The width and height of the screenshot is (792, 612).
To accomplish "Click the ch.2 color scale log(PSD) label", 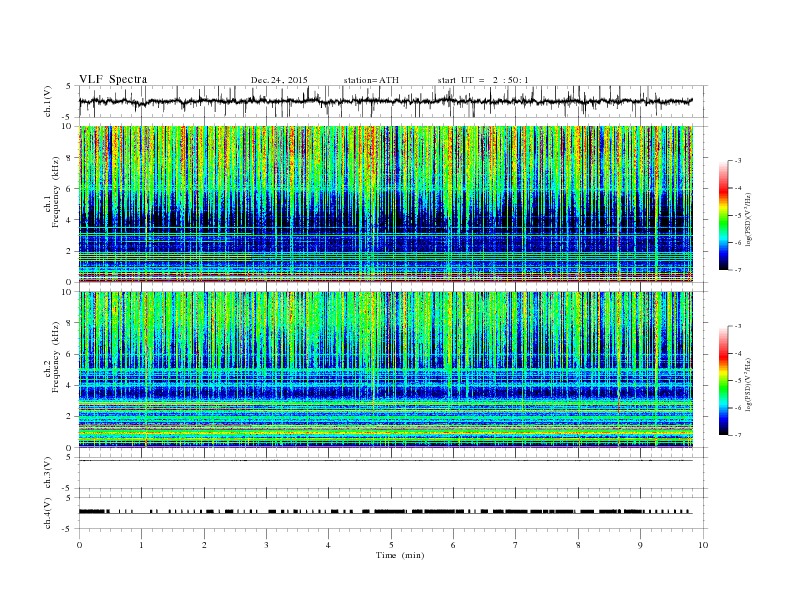I will (749, 385).
